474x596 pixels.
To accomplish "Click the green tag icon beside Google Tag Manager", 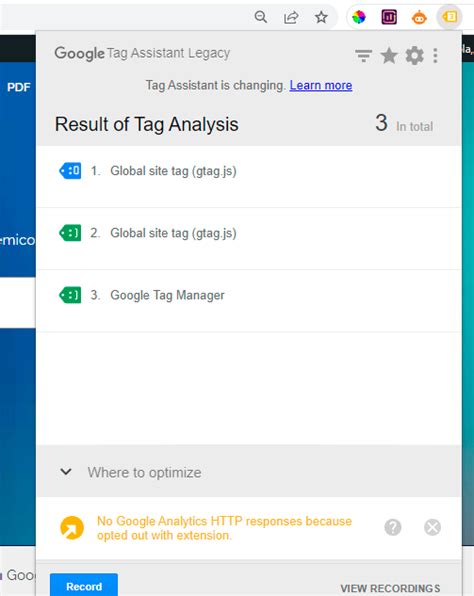I will click(x=70, y=295).
